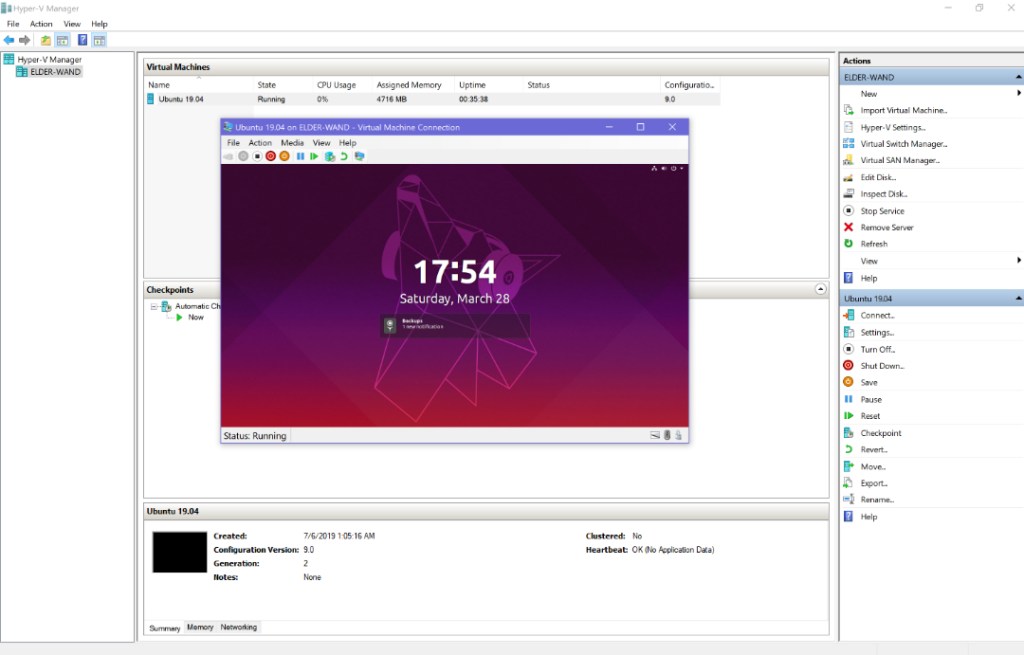Viewport: 1024px width, 655px height.
Task: Click the Pause icon in the VM toolbar
Action: click(300, 156)
